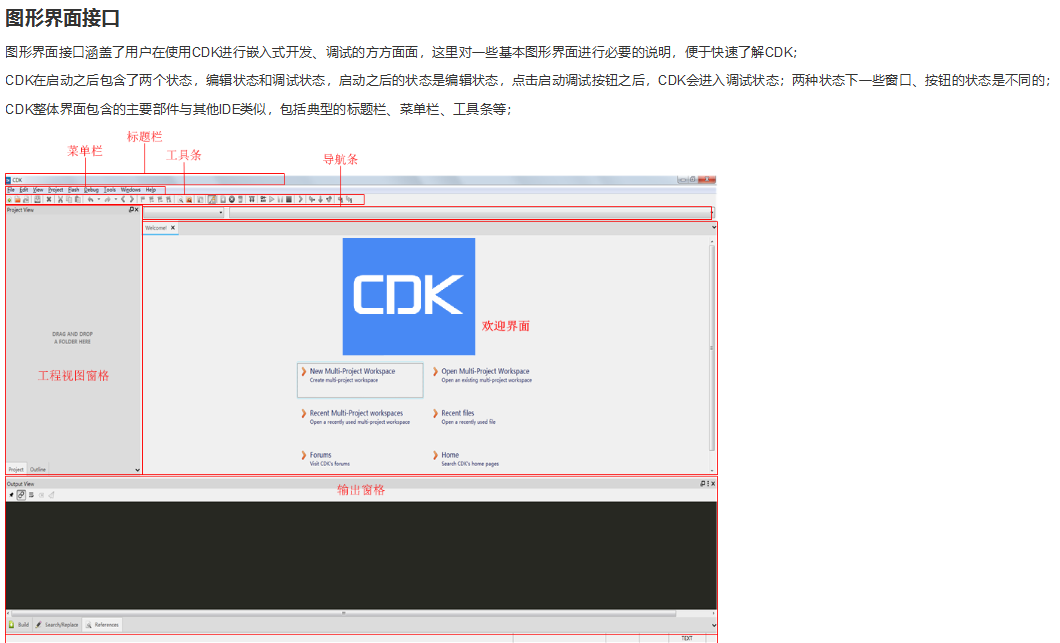Switch to the Outline tab
Image resolution: width=1060 pixels, height=643 pixels.
(x=37, y=470)
